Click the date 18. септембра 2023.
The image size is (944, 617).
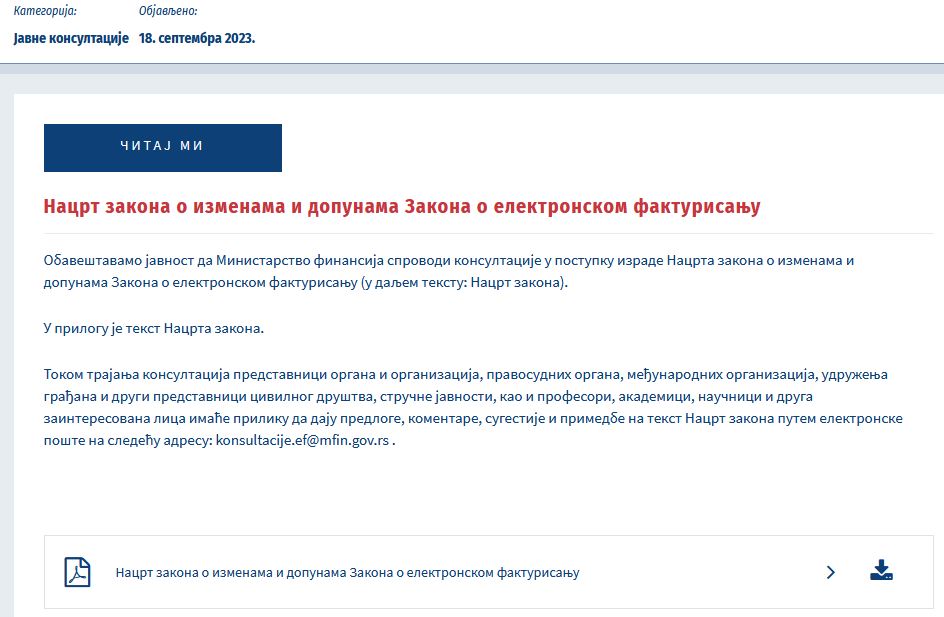pos(197,39)
